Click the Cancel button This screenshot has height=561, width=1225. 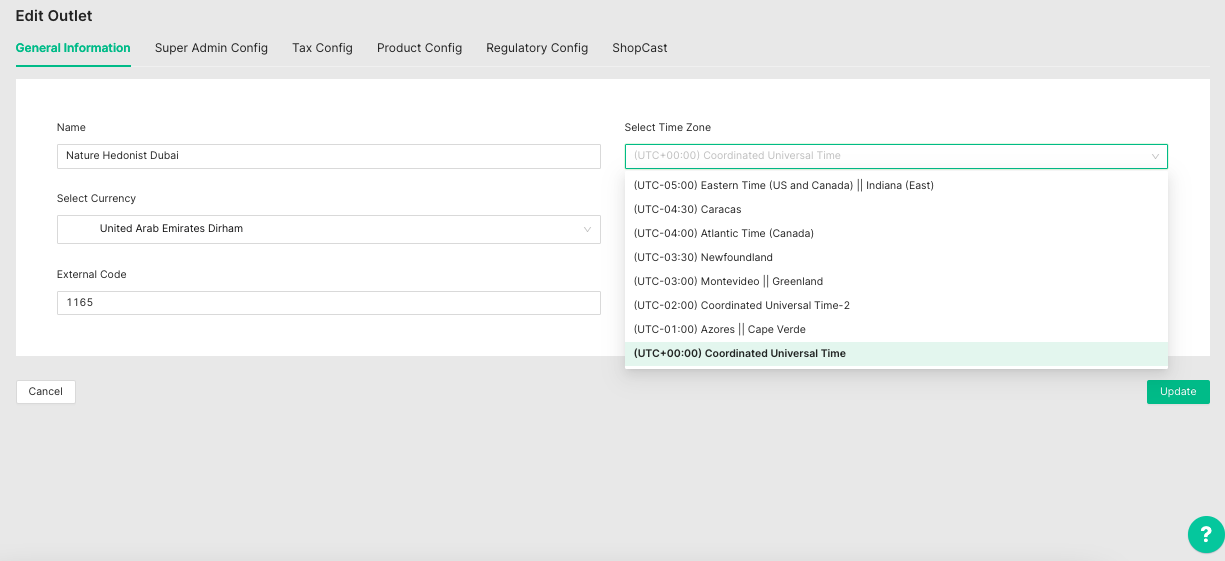click(46, 392)
